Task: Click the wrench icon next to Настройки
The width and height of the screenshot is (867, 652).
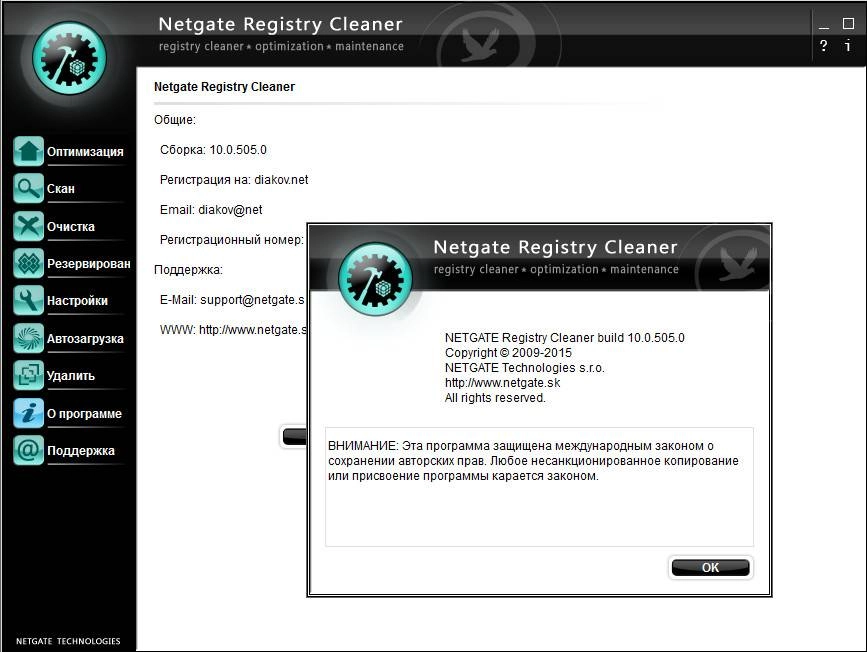Action: click(28, 300)
